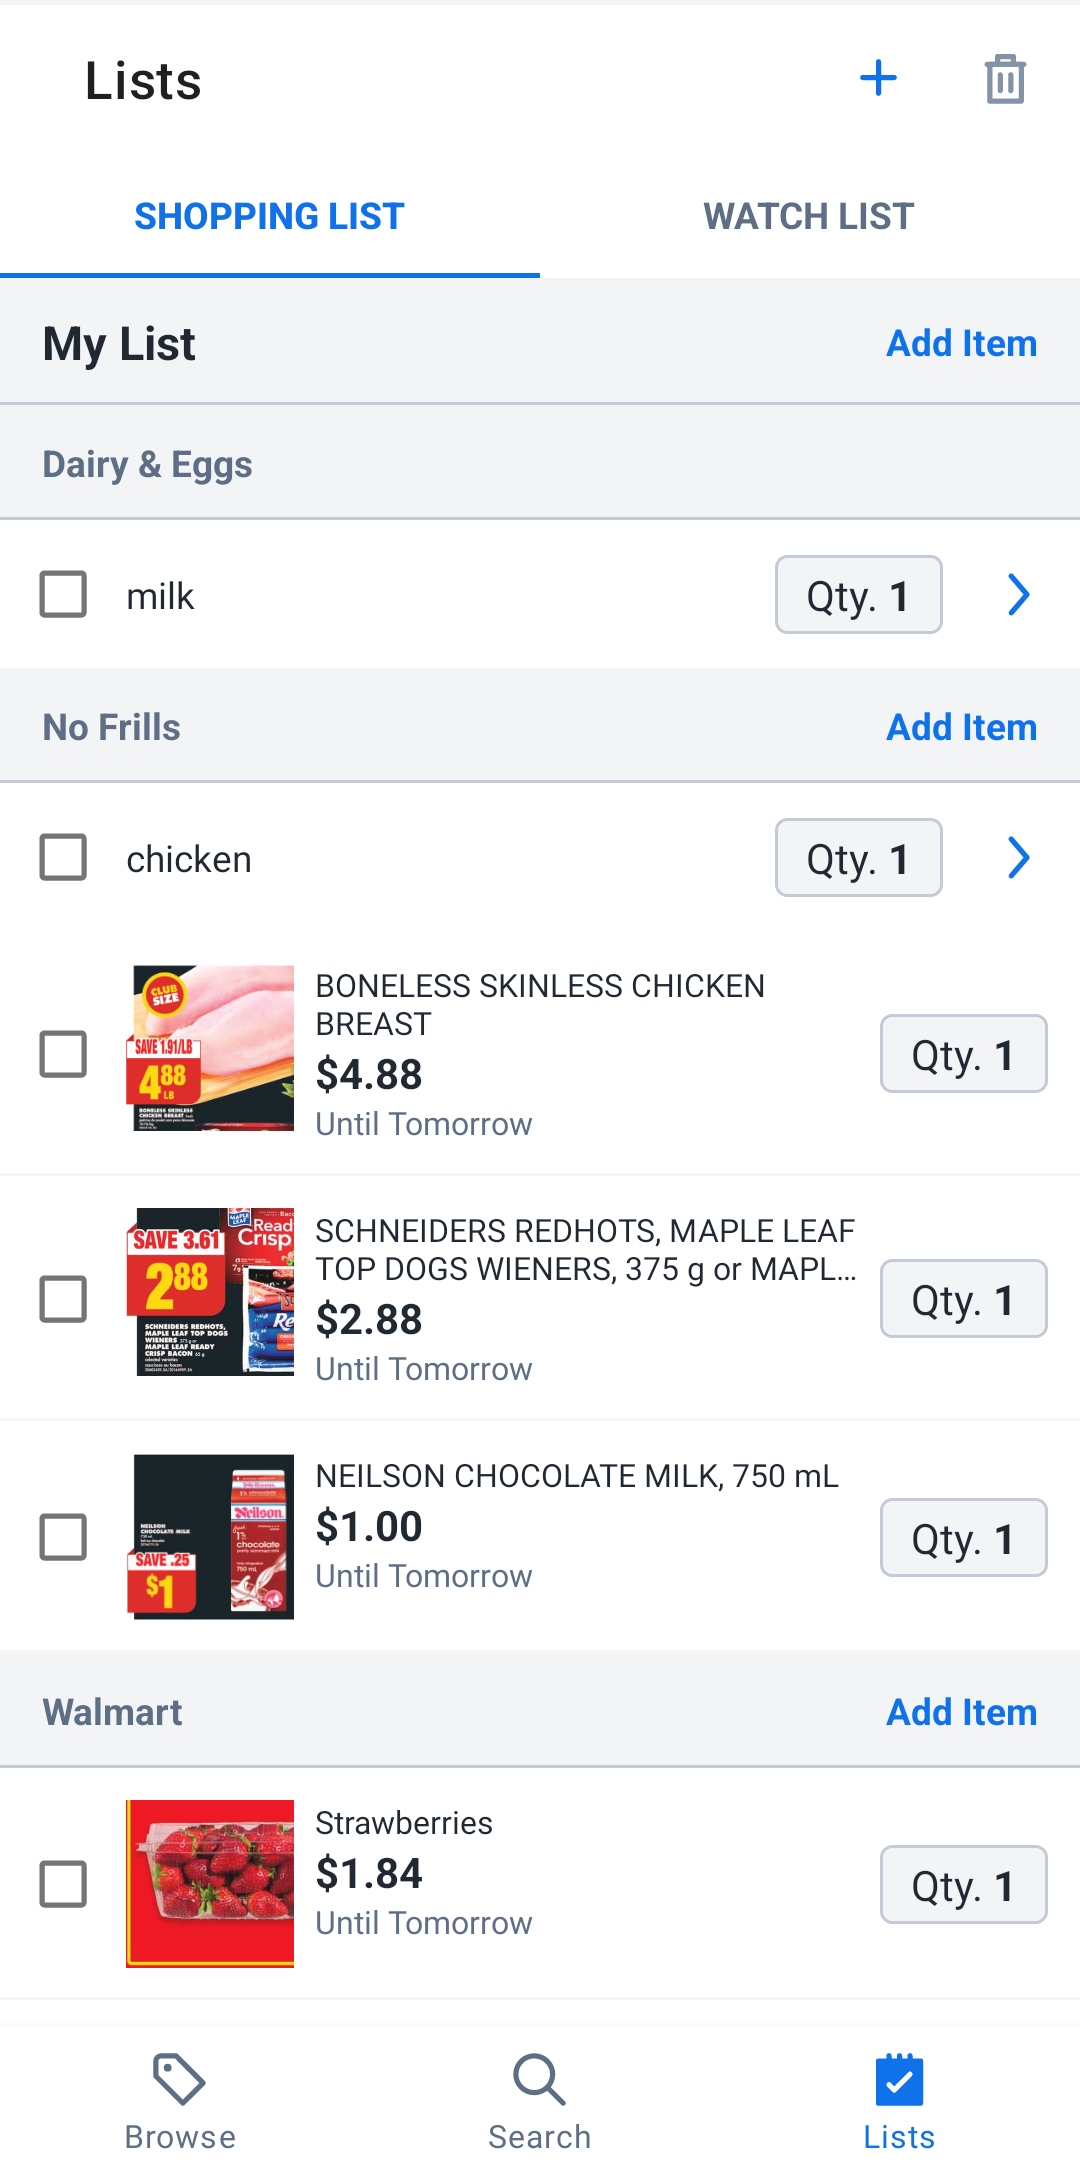Tap the plus icon to add list
Image resolution: width=1080 pixels, height=2171 pixels.
(x=878, y=78)
